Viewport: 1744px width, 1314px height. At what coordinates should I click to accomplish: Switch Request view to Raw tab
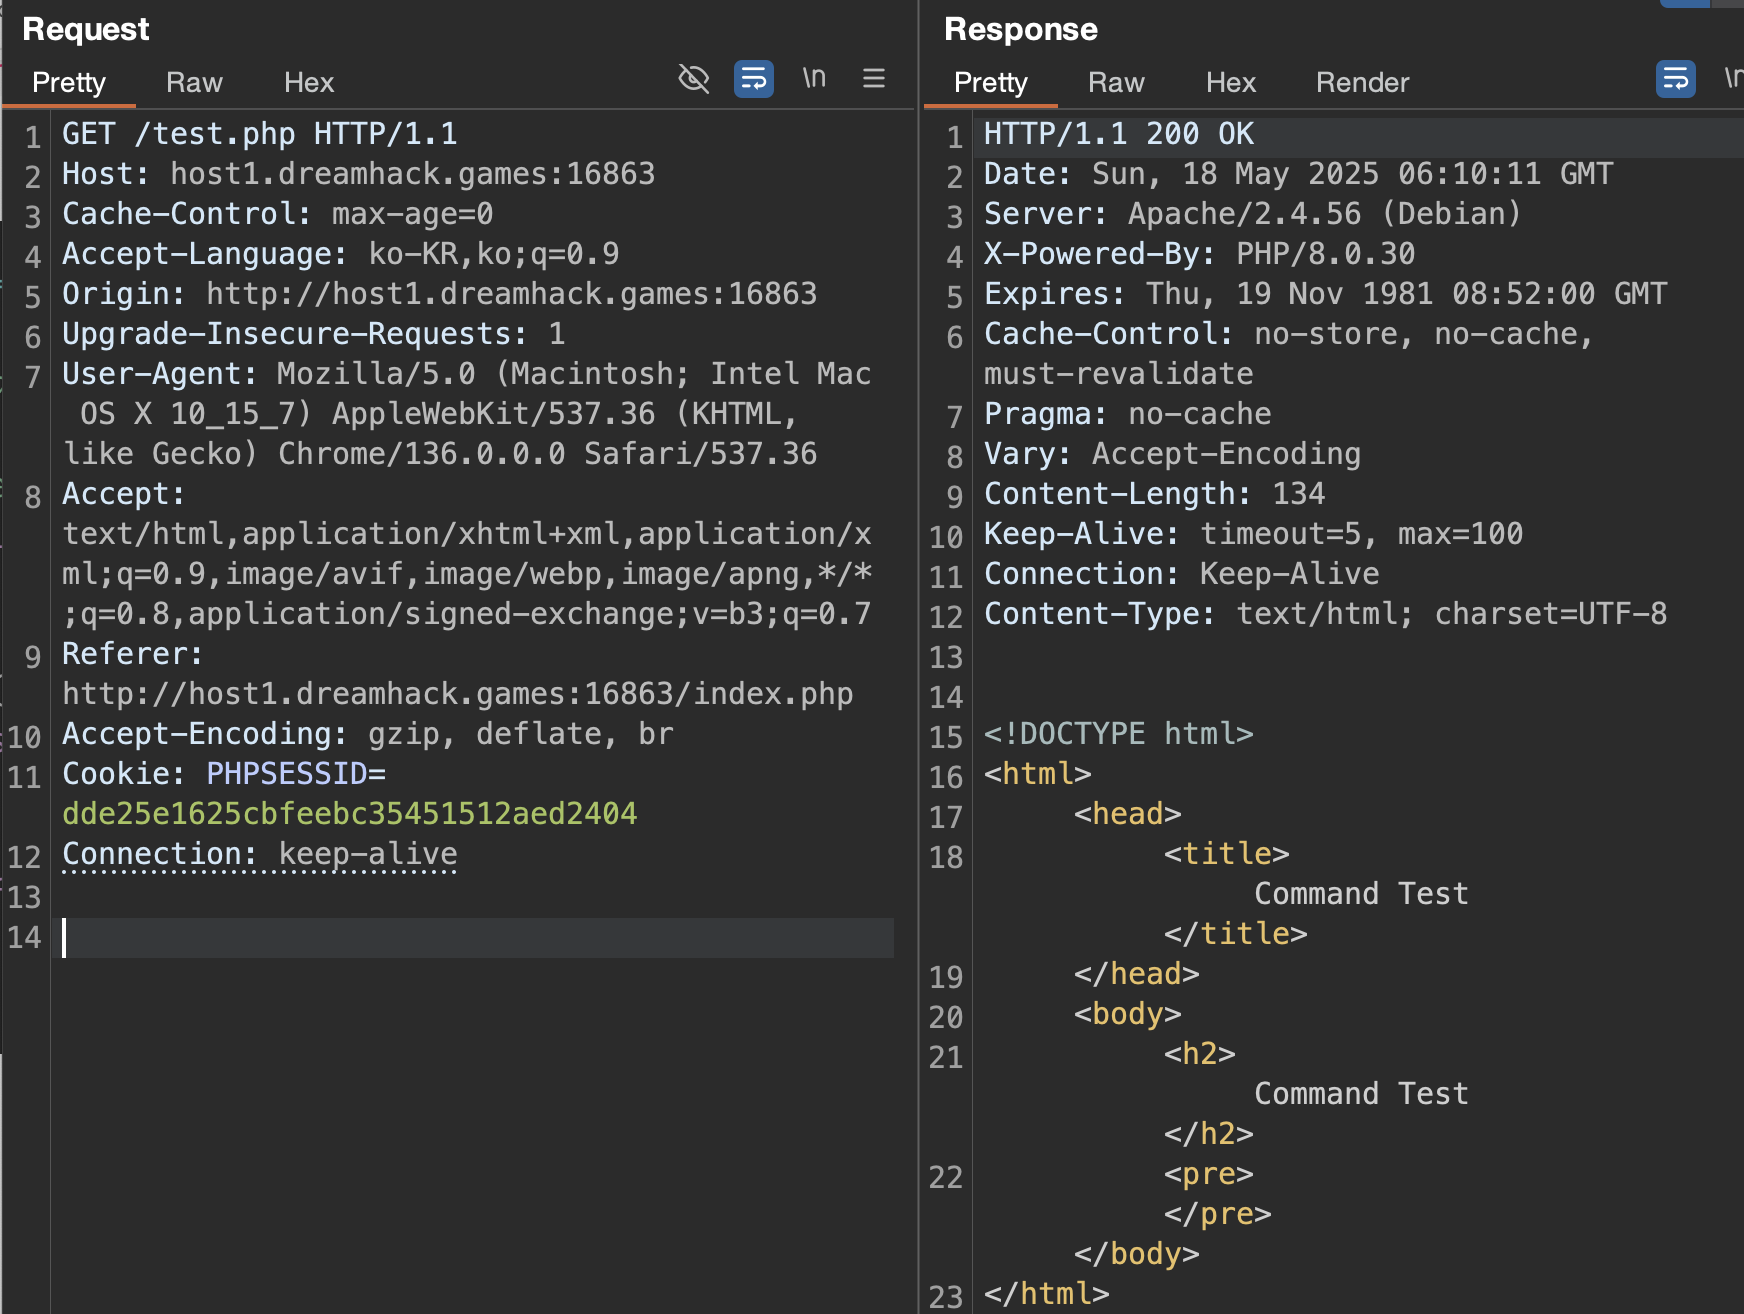(x=194, y=82)
